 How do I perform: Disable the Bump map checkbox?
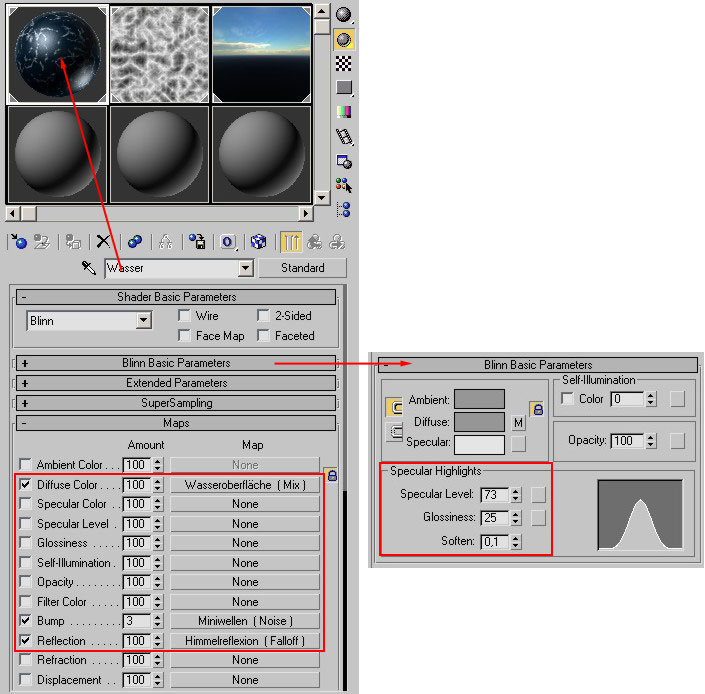coord(25,622)
